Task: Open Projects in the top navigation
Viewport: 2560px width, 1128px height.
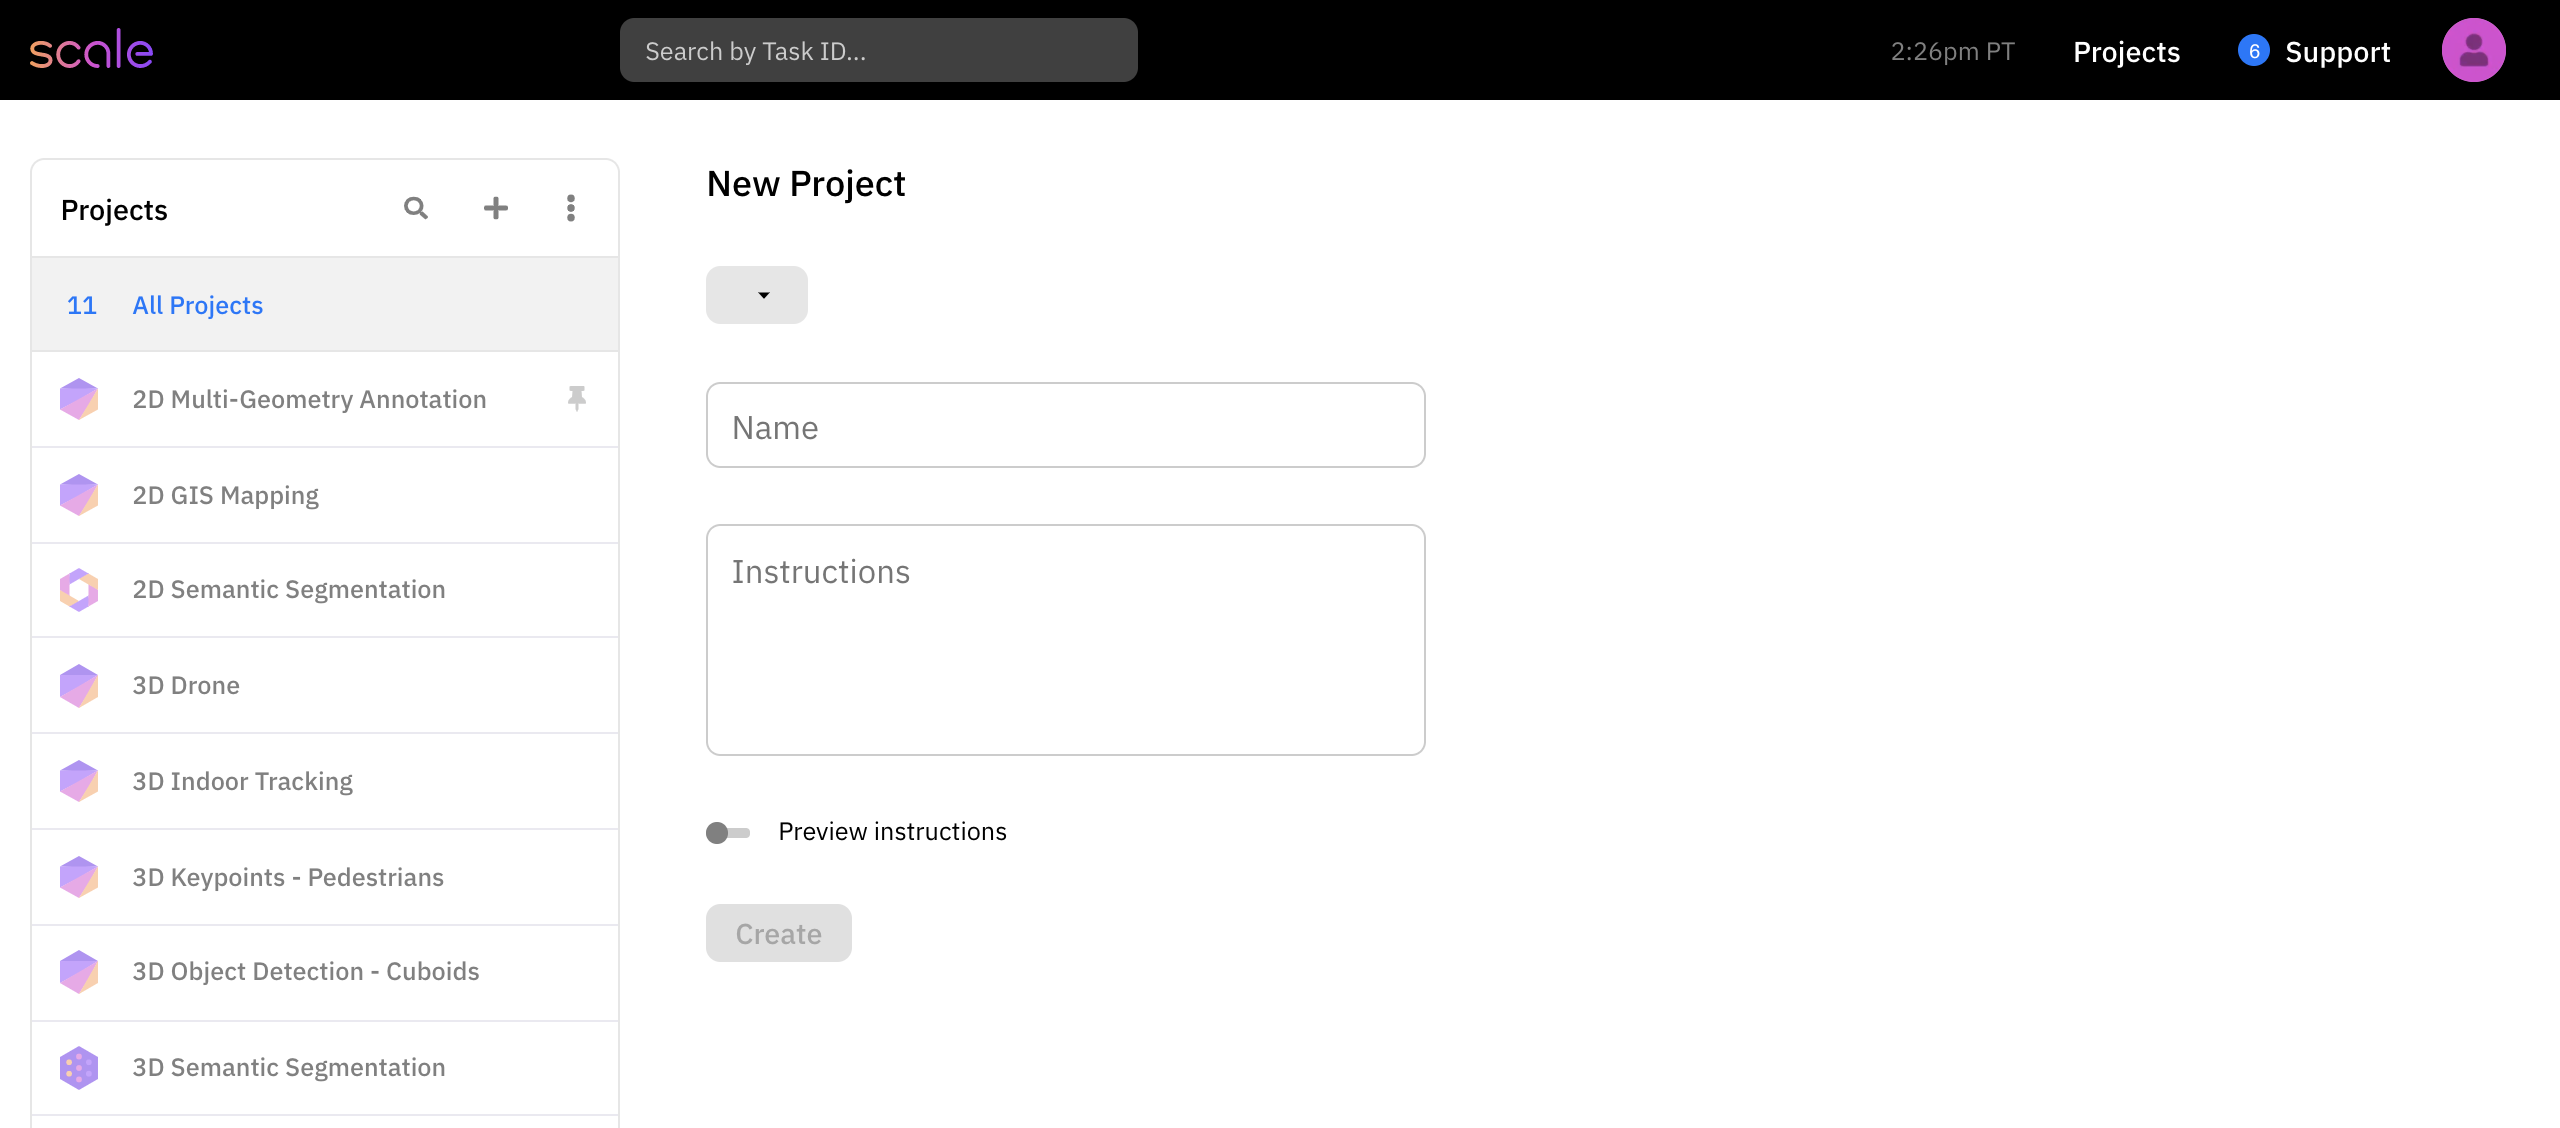Action: [x=2126, y=52]
